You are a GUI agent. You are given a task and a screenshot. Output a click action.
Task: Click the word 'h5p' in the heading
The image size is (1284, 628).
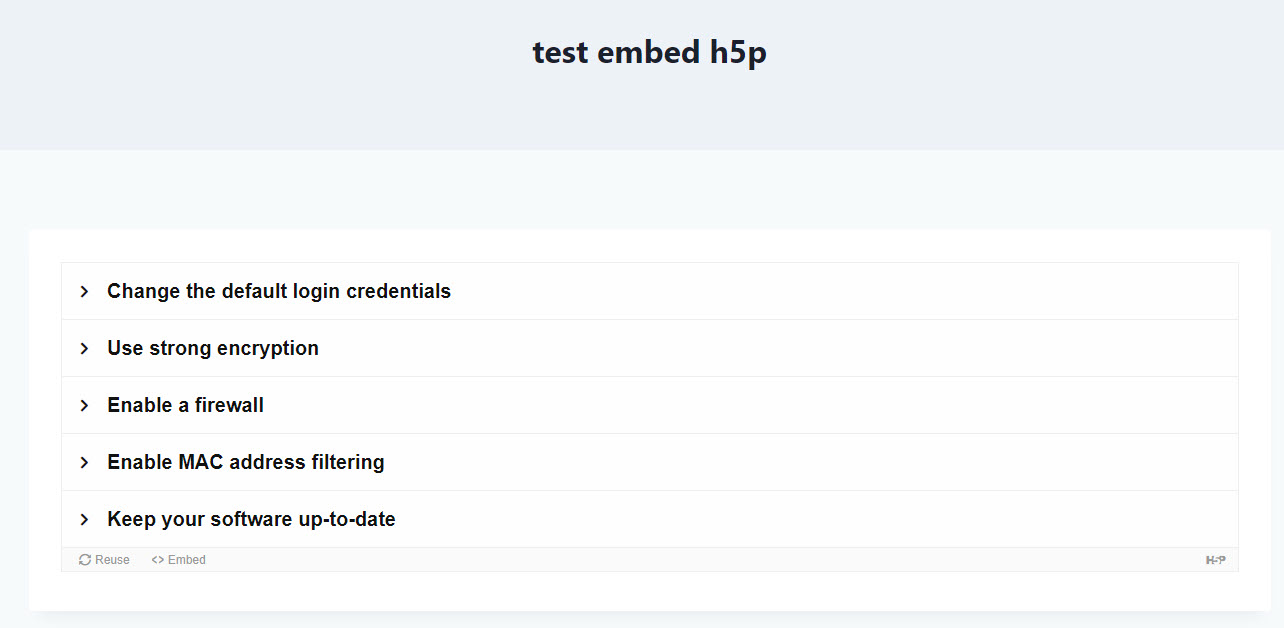coord(738,52)
